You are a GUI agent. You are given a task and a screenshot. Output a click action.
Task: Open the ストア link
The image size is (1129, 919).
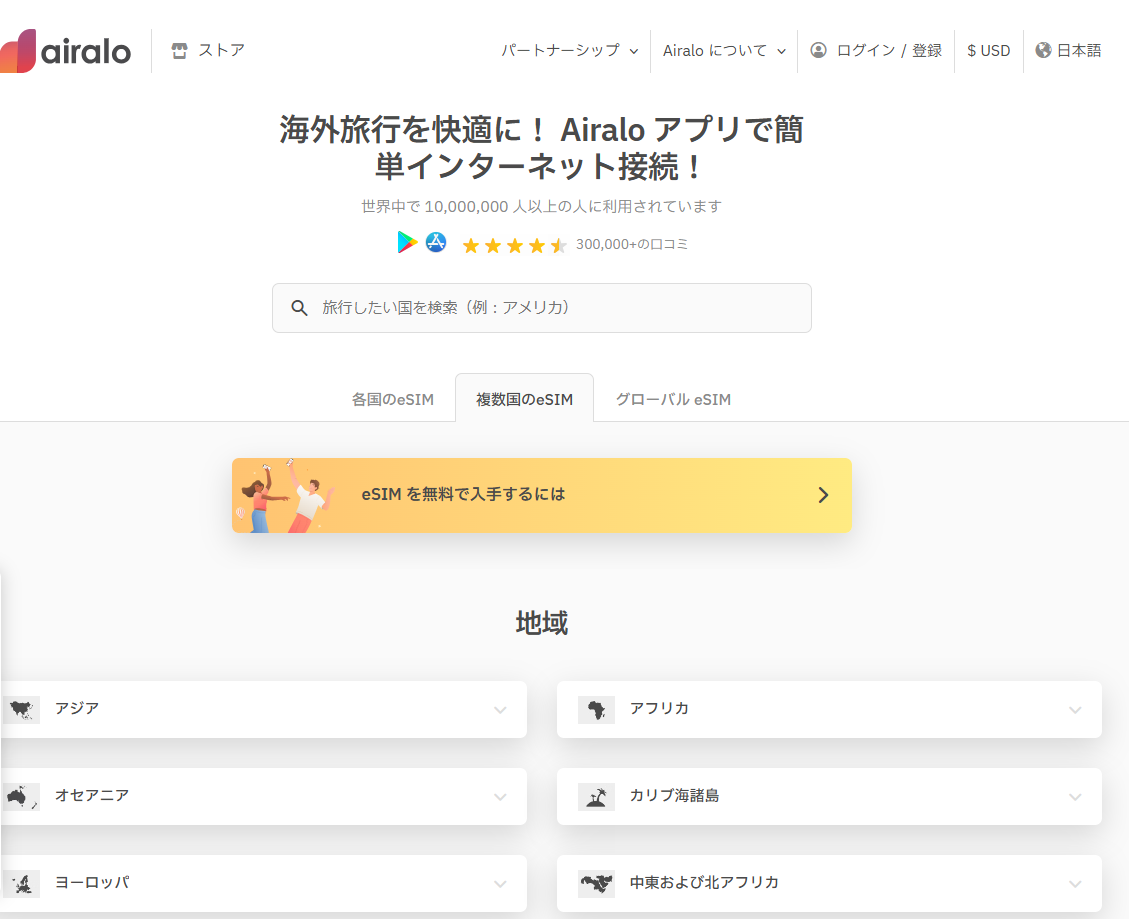pos(222,50)
